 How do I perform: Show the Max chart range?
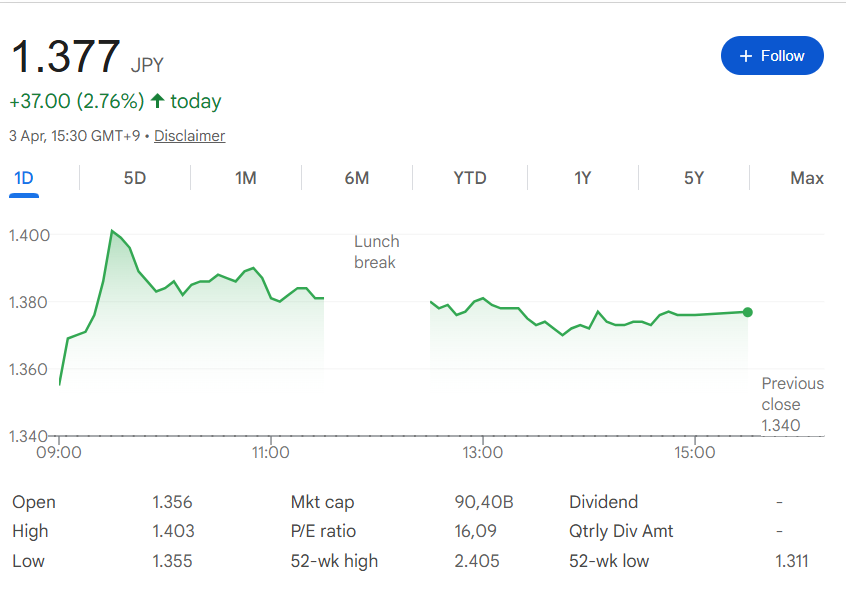[807, 178]
